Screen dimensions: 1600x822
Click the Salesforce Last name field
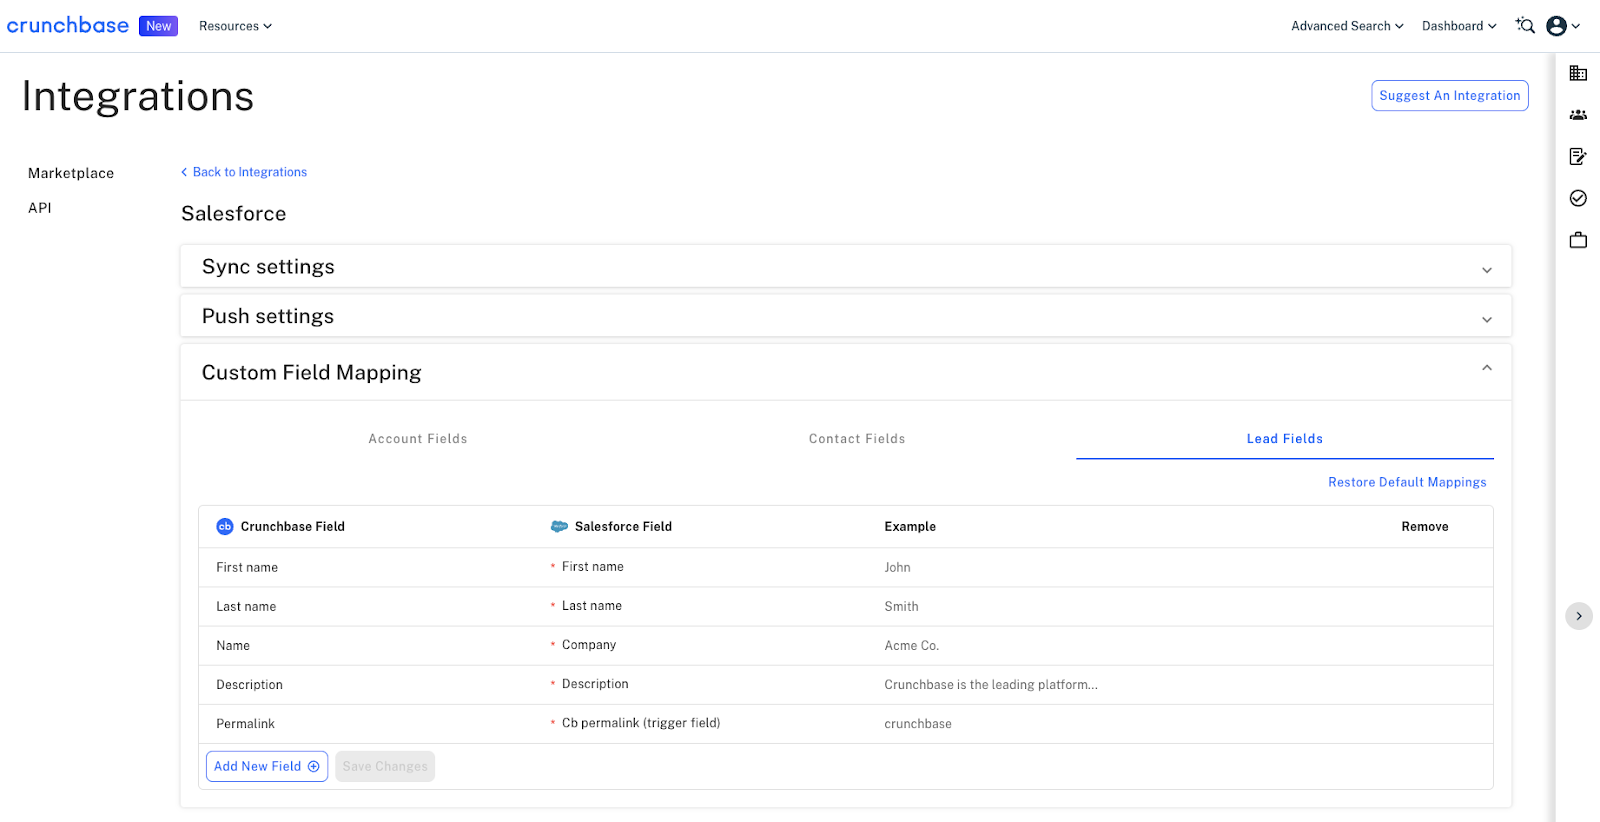(592, 606)
